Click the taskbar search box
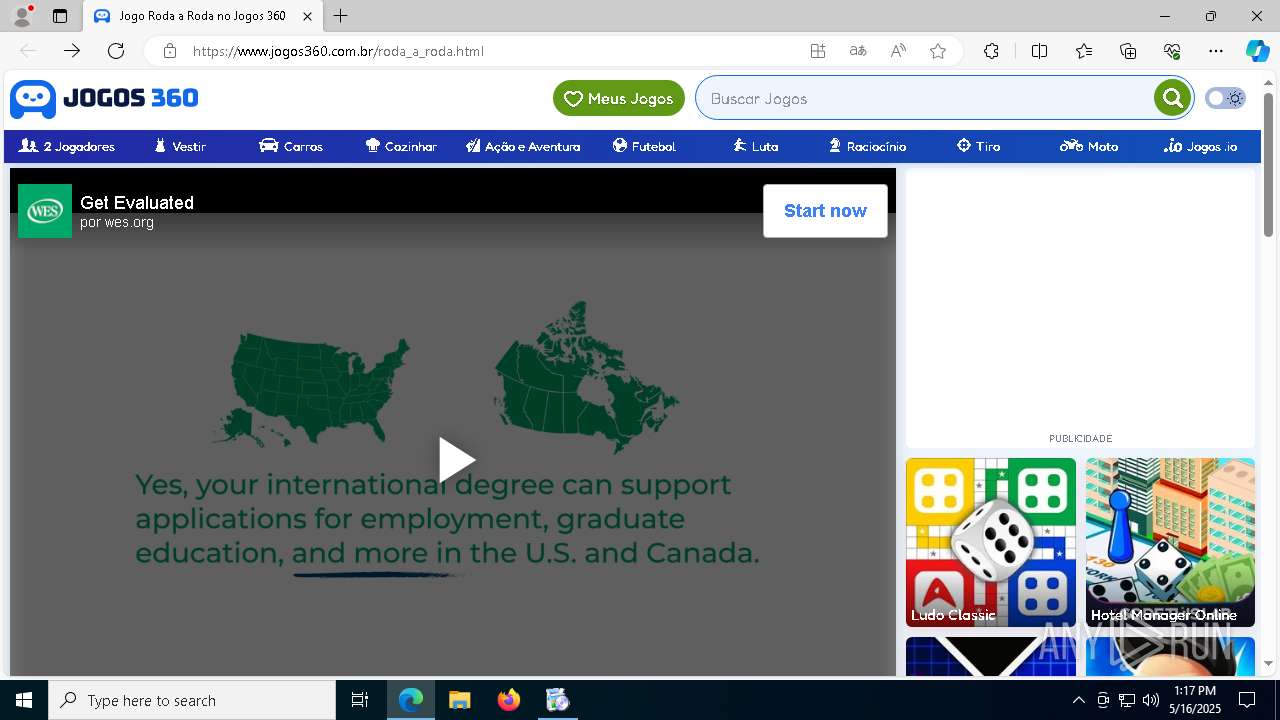 click(192, 700)
